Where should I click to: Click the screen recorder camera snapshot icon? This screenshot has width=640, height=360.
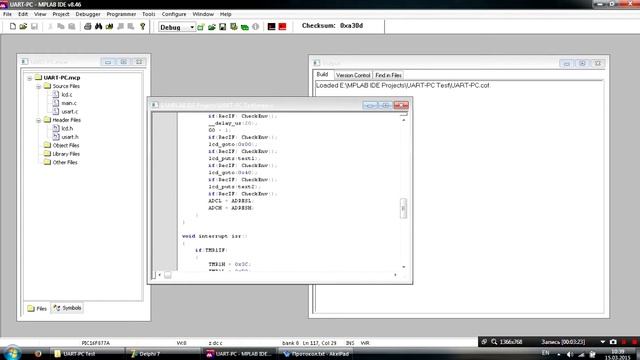click(613, 342)
